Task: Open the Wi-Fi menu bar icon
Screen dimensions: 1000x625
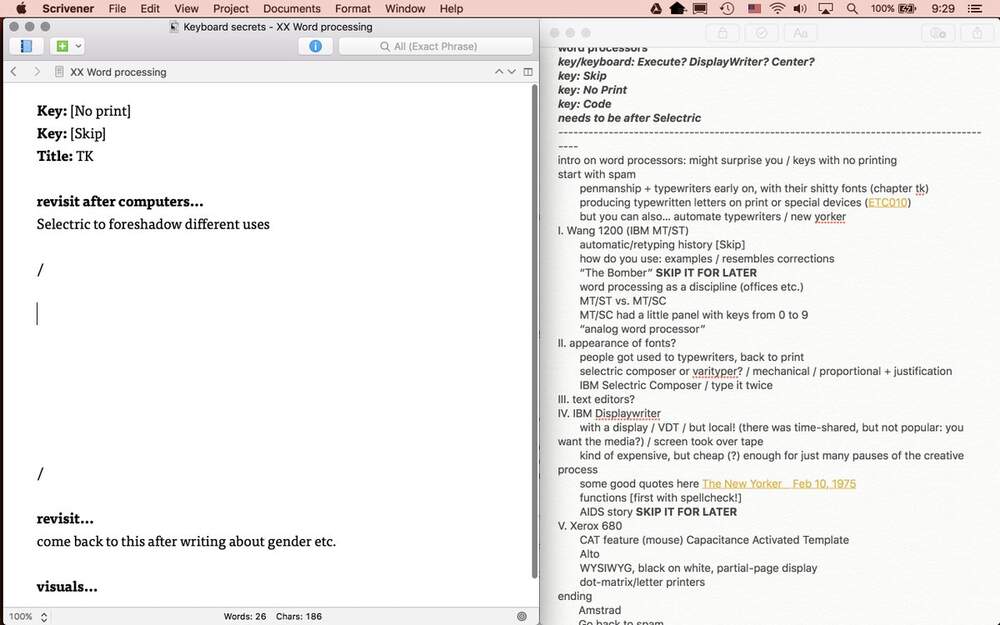Action: point(777,8)
